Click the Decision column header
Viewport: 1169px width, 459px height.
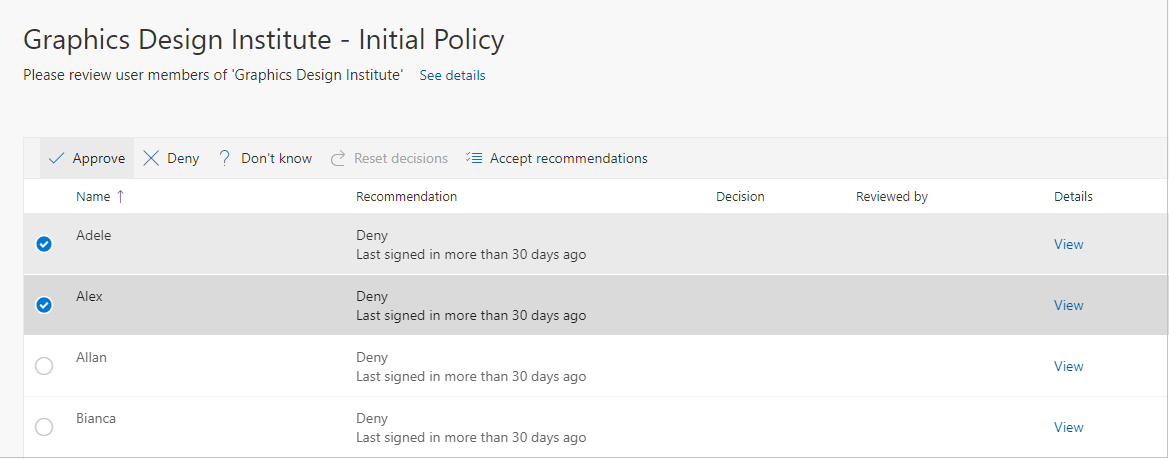coord(740,197)
